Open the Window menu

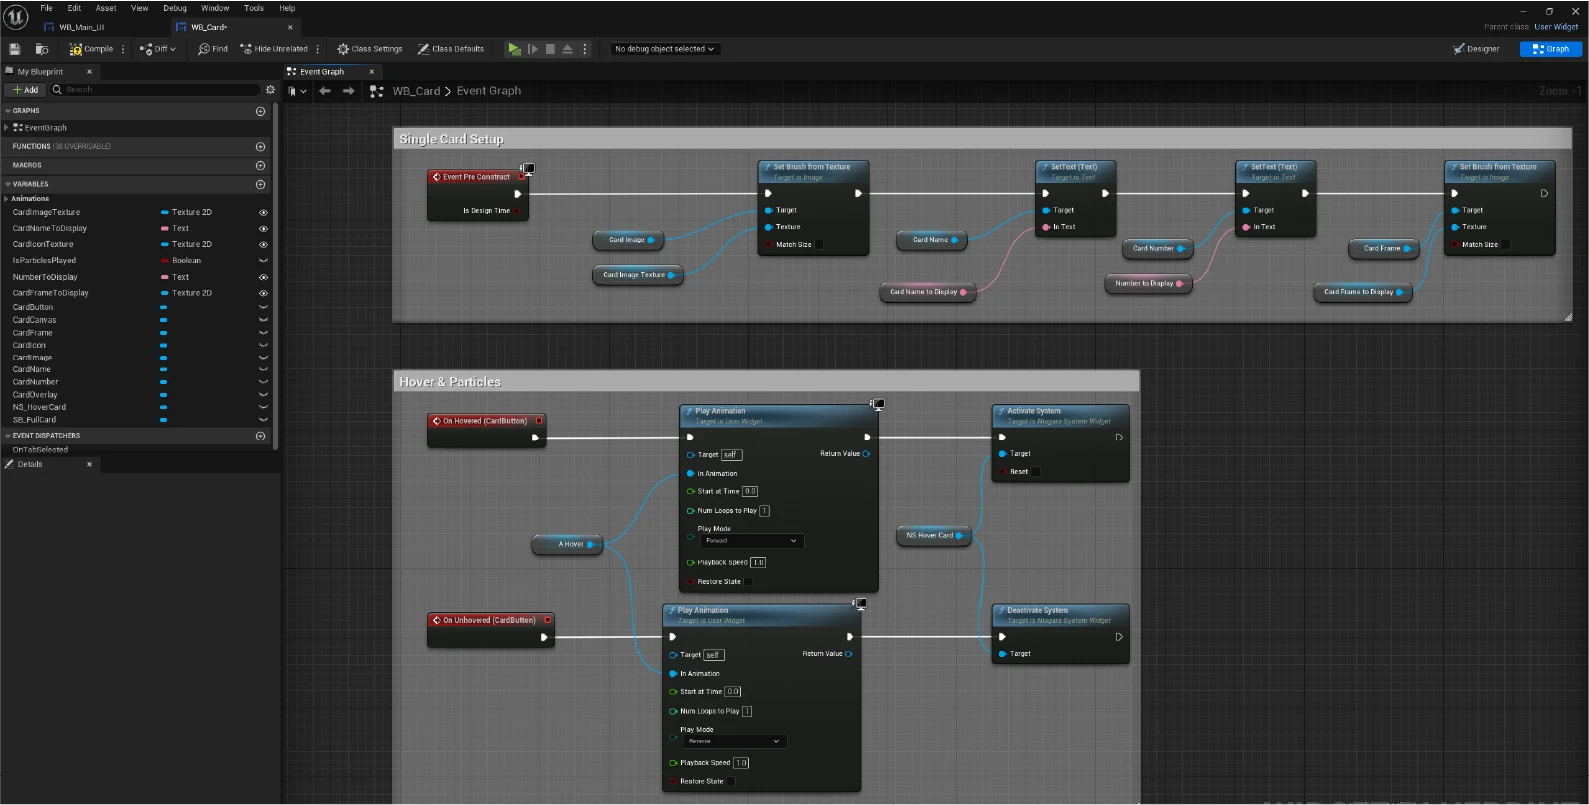(215, 8)
